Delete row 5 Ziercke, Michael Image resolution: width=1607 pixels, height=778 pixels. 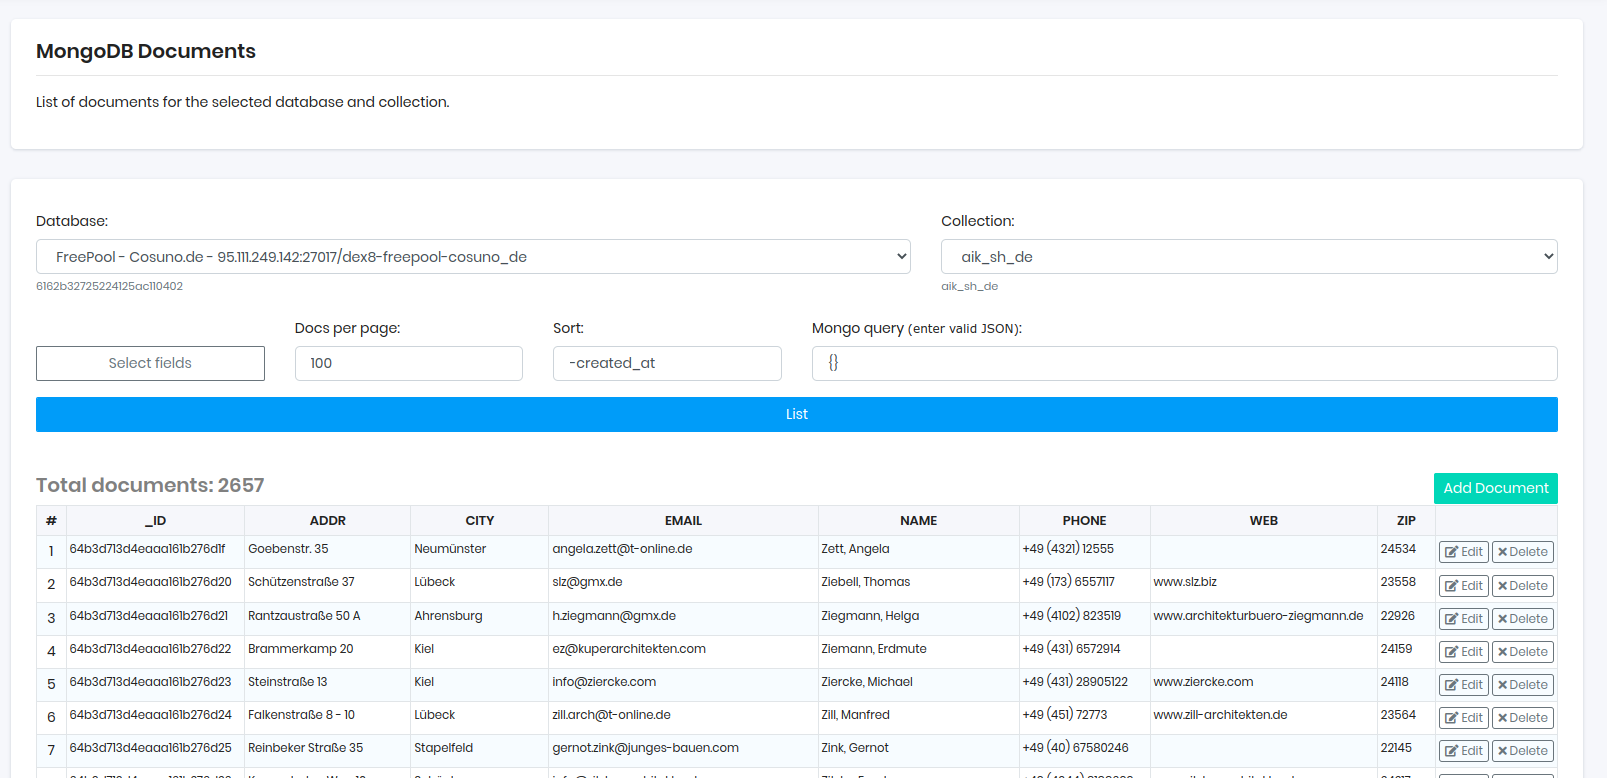tap(1523, 685)
